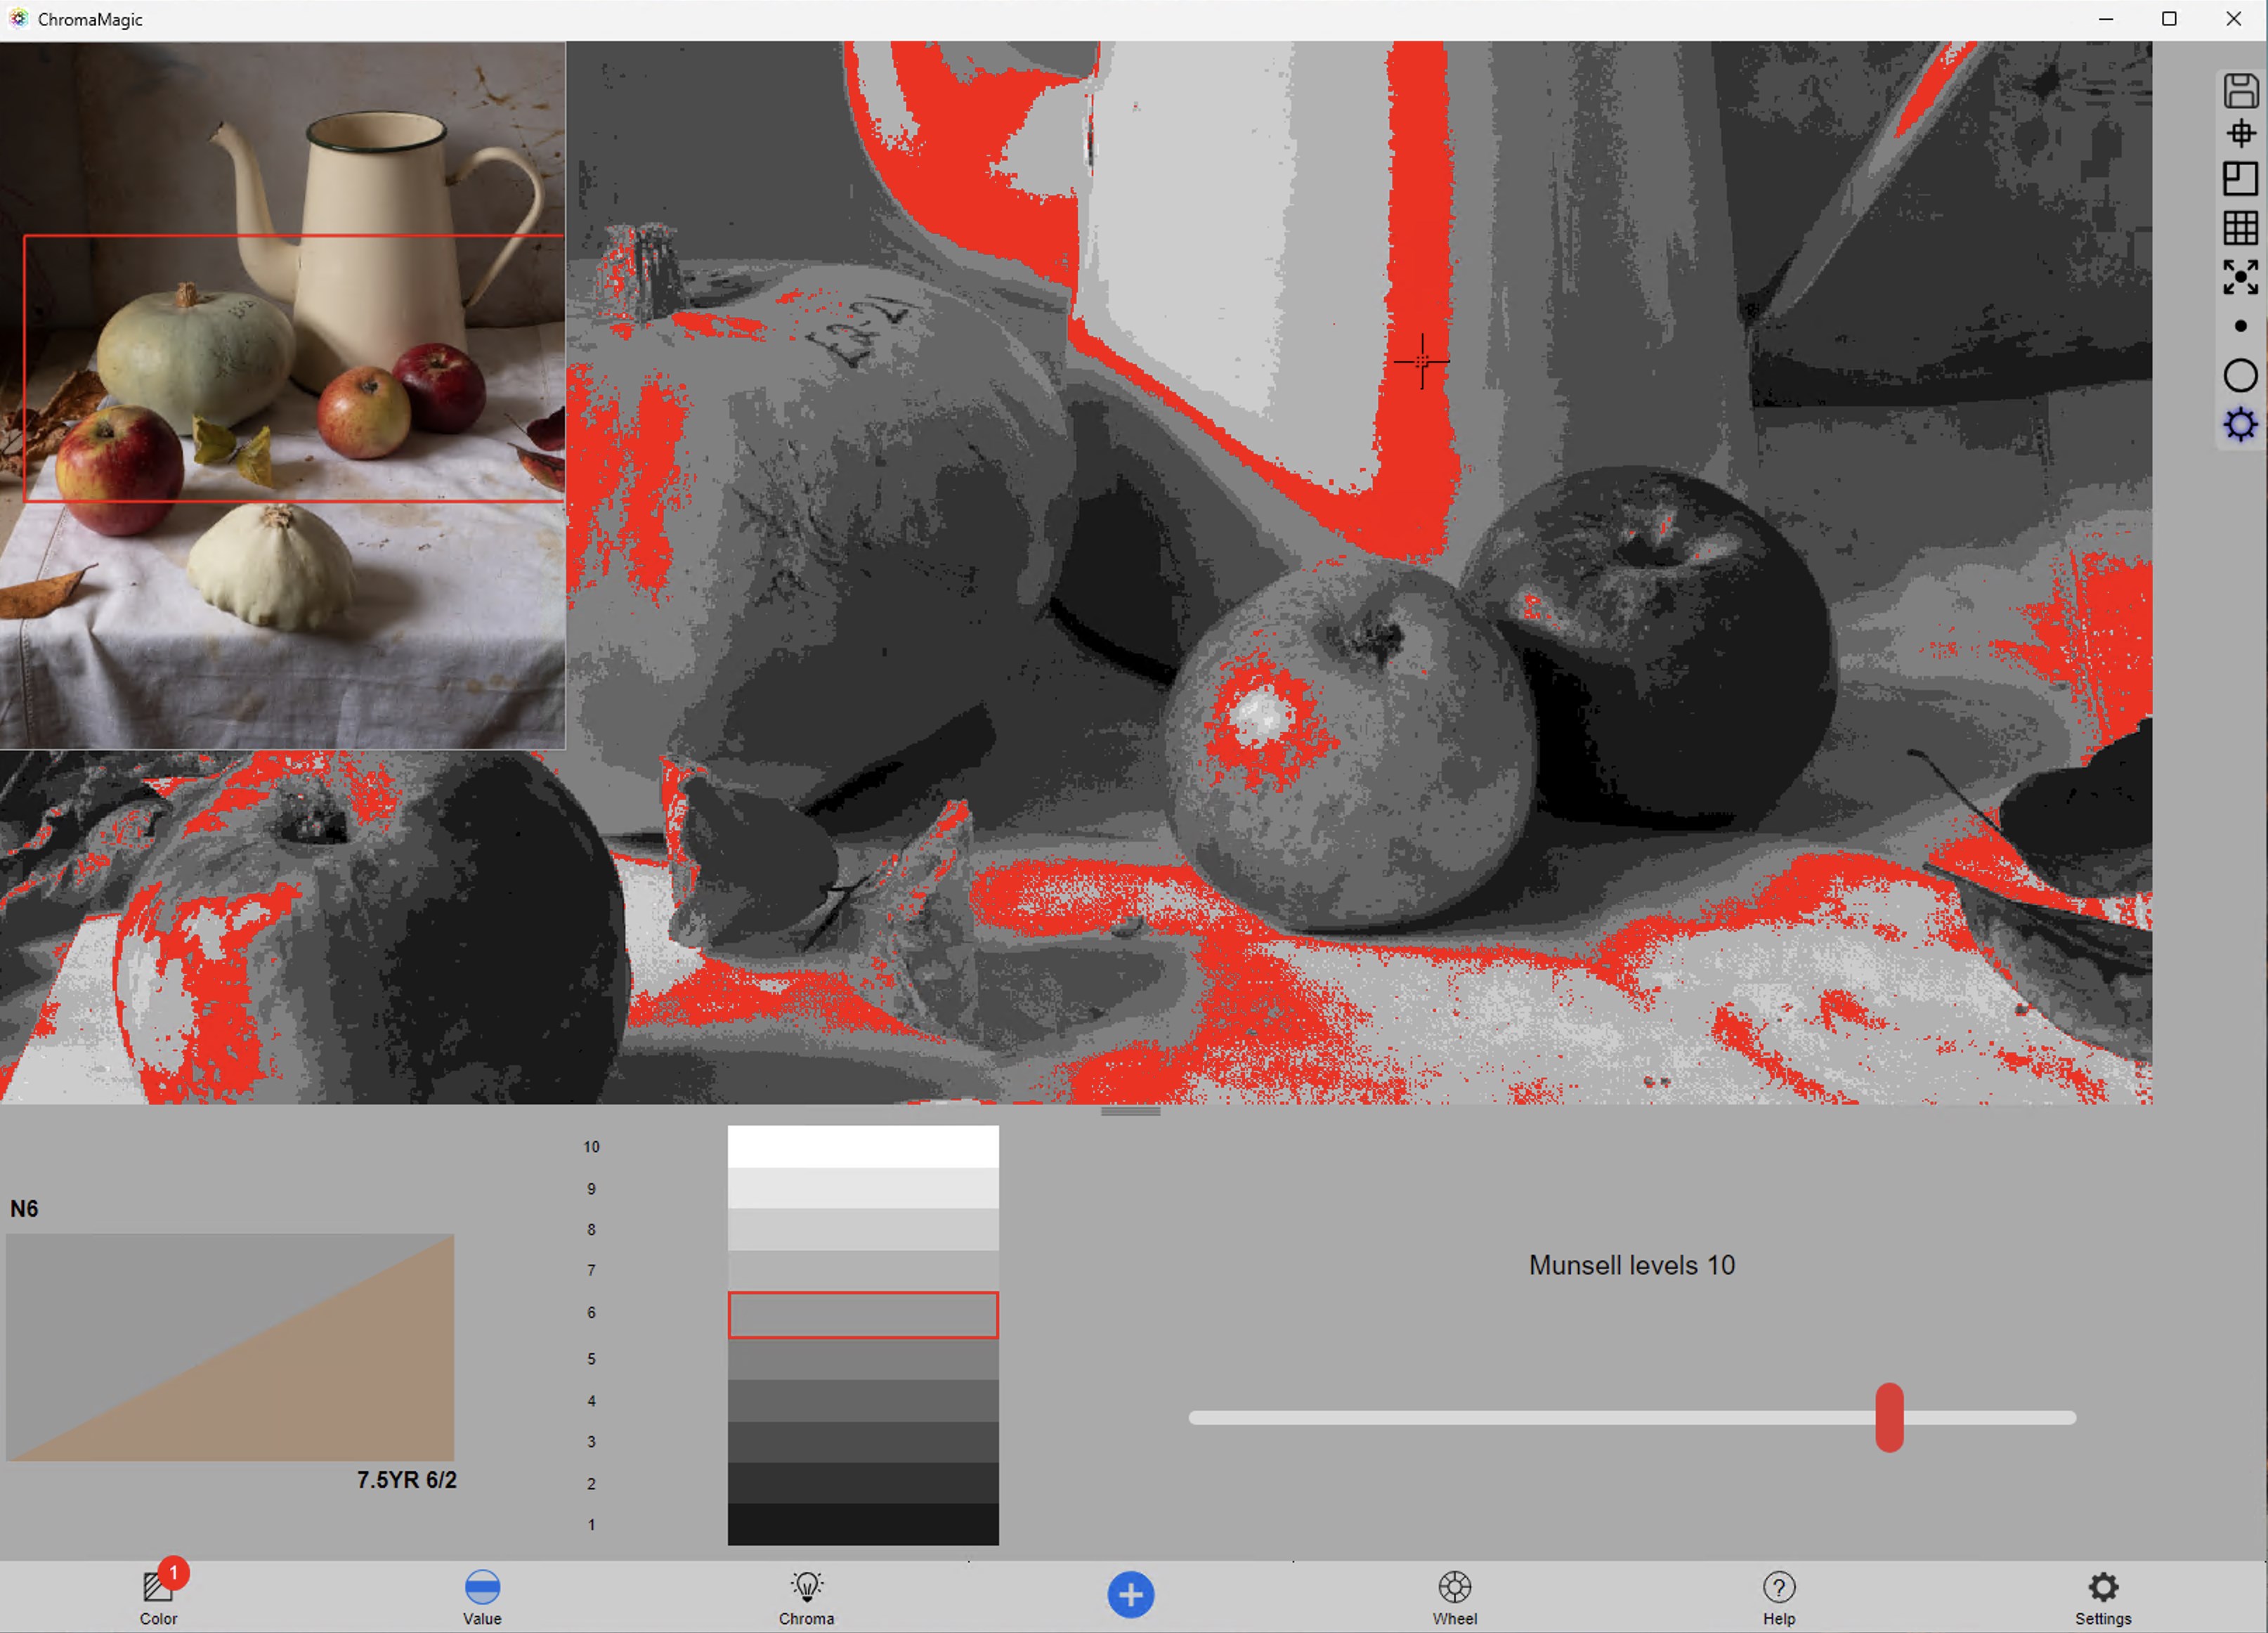
Task: Toggle the picture-in-picture preview
Action: (x=2240, y=180)
